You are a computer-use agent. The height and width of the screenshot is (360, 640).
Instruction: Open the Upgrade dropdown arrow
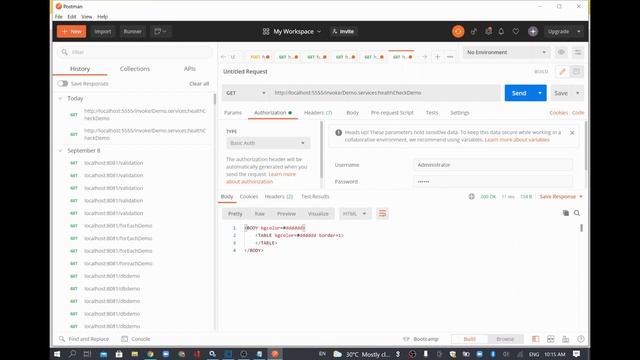[579, 31]
